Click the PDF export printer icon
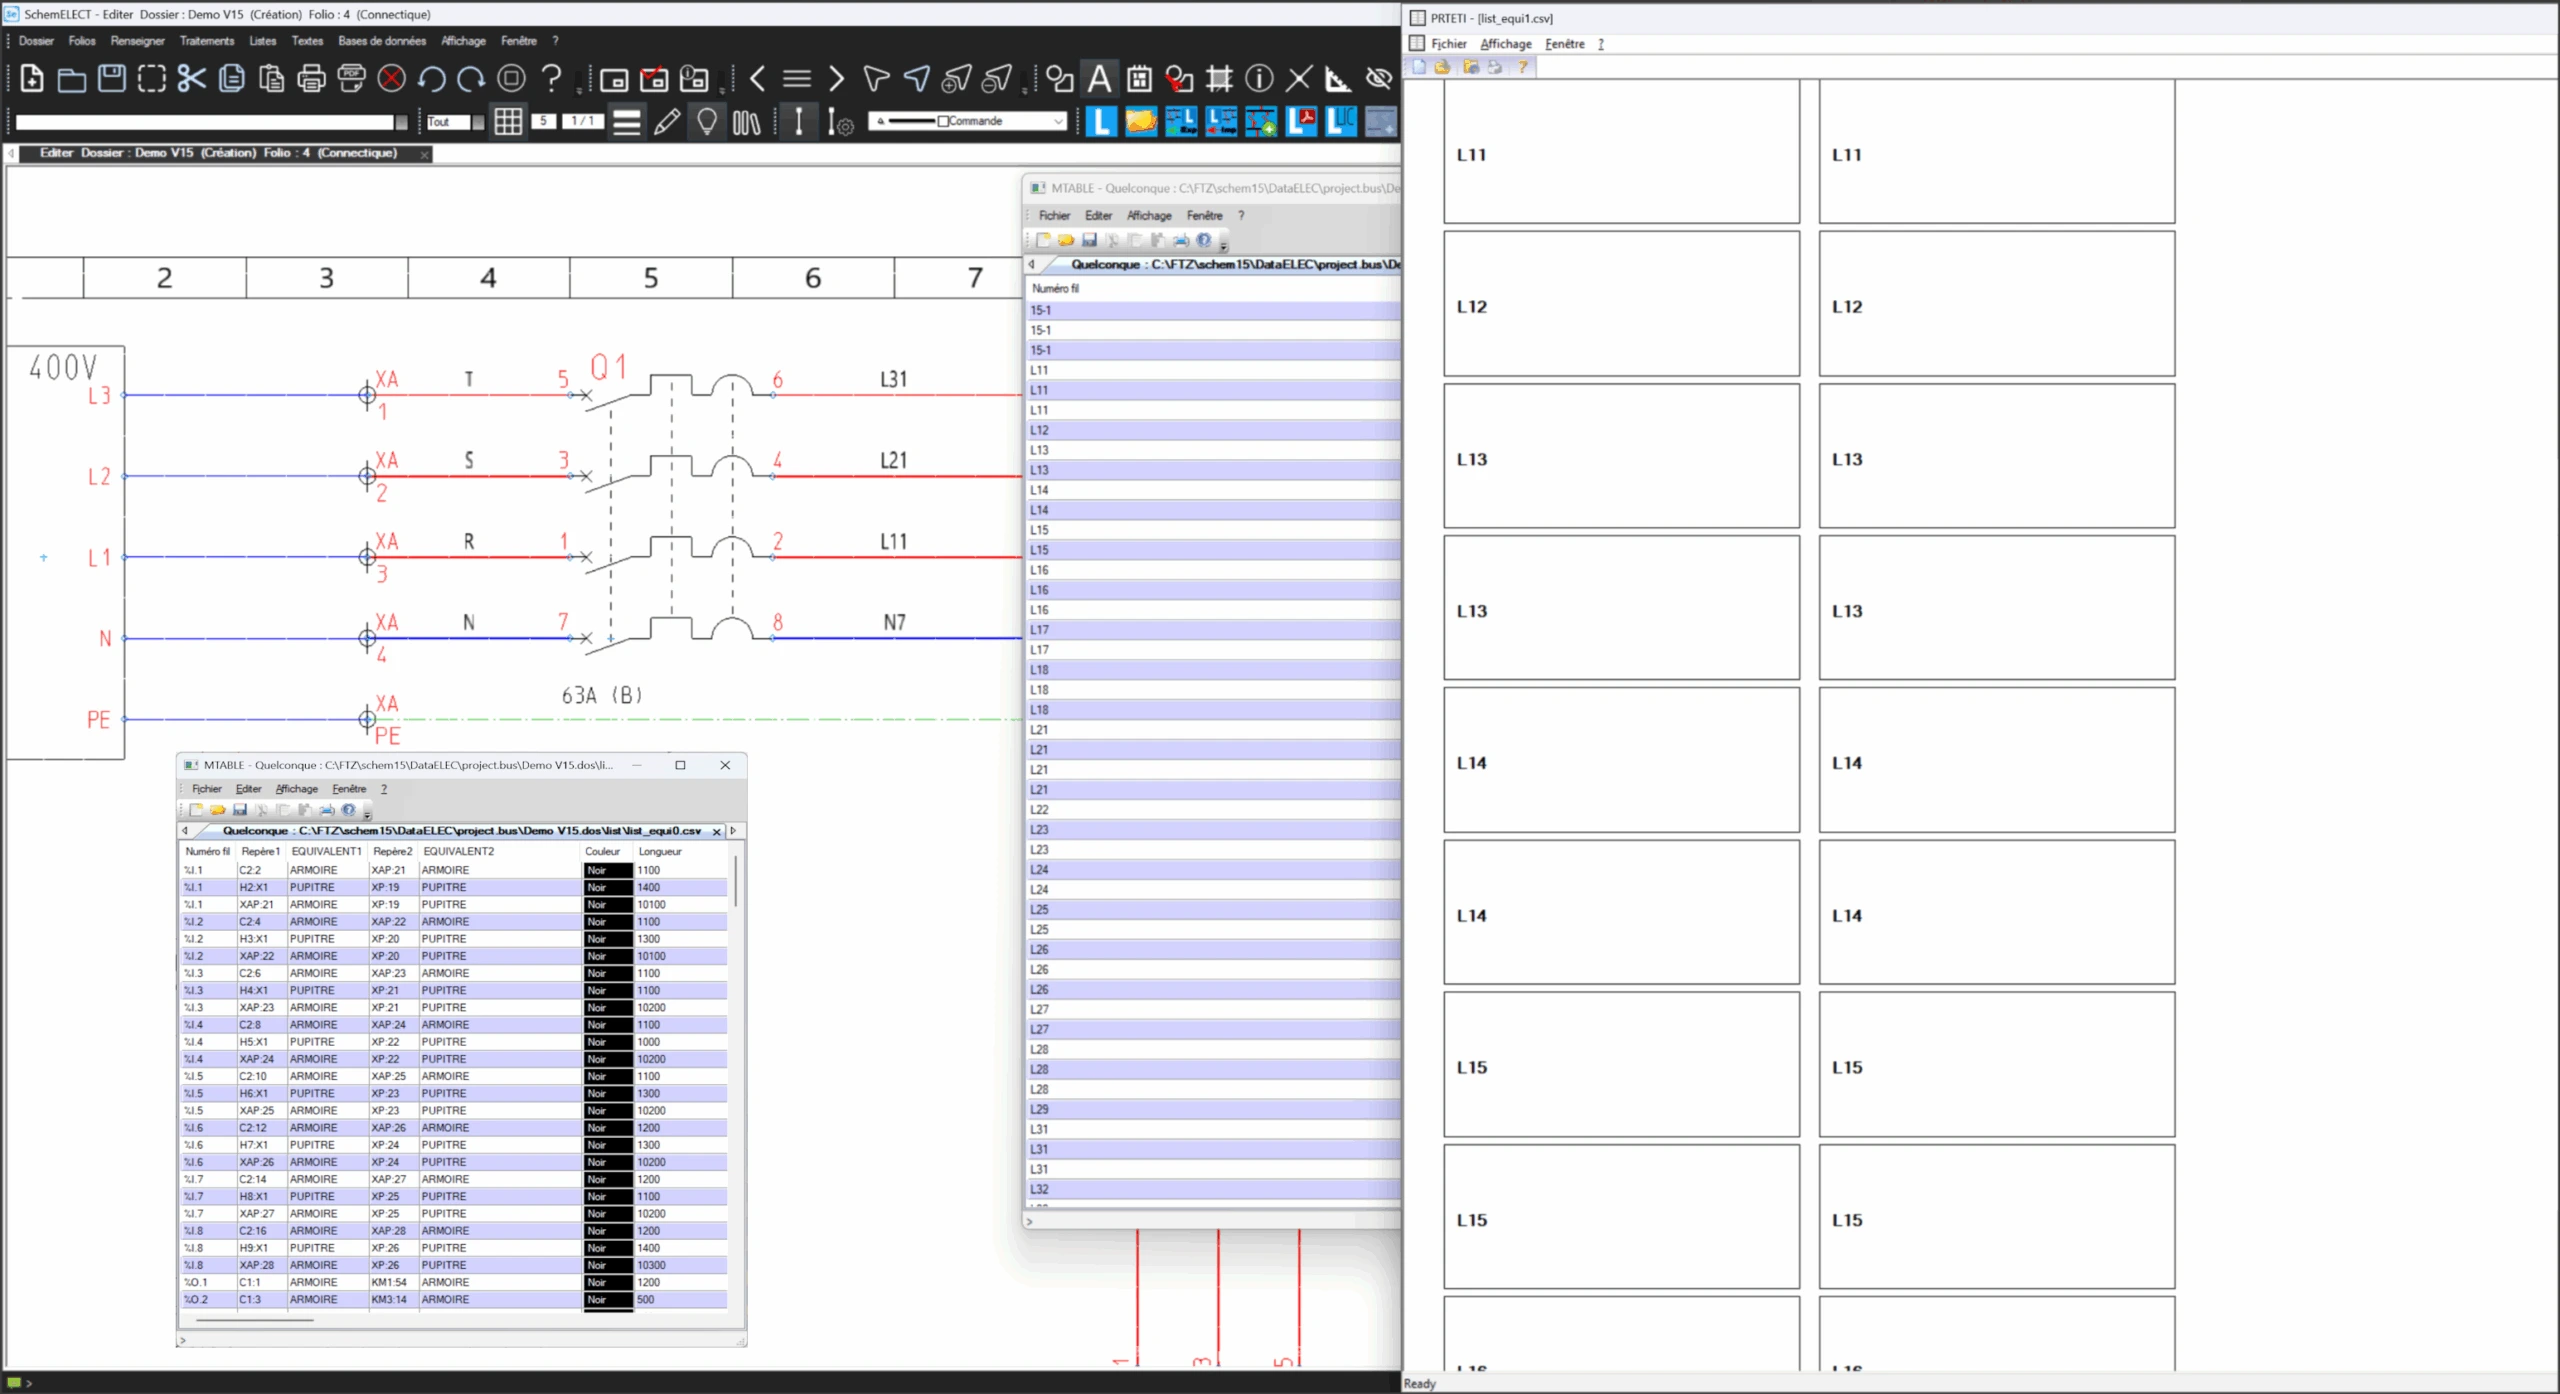The width and height of the screenshot is (2560, 1394). click(351, 78)
